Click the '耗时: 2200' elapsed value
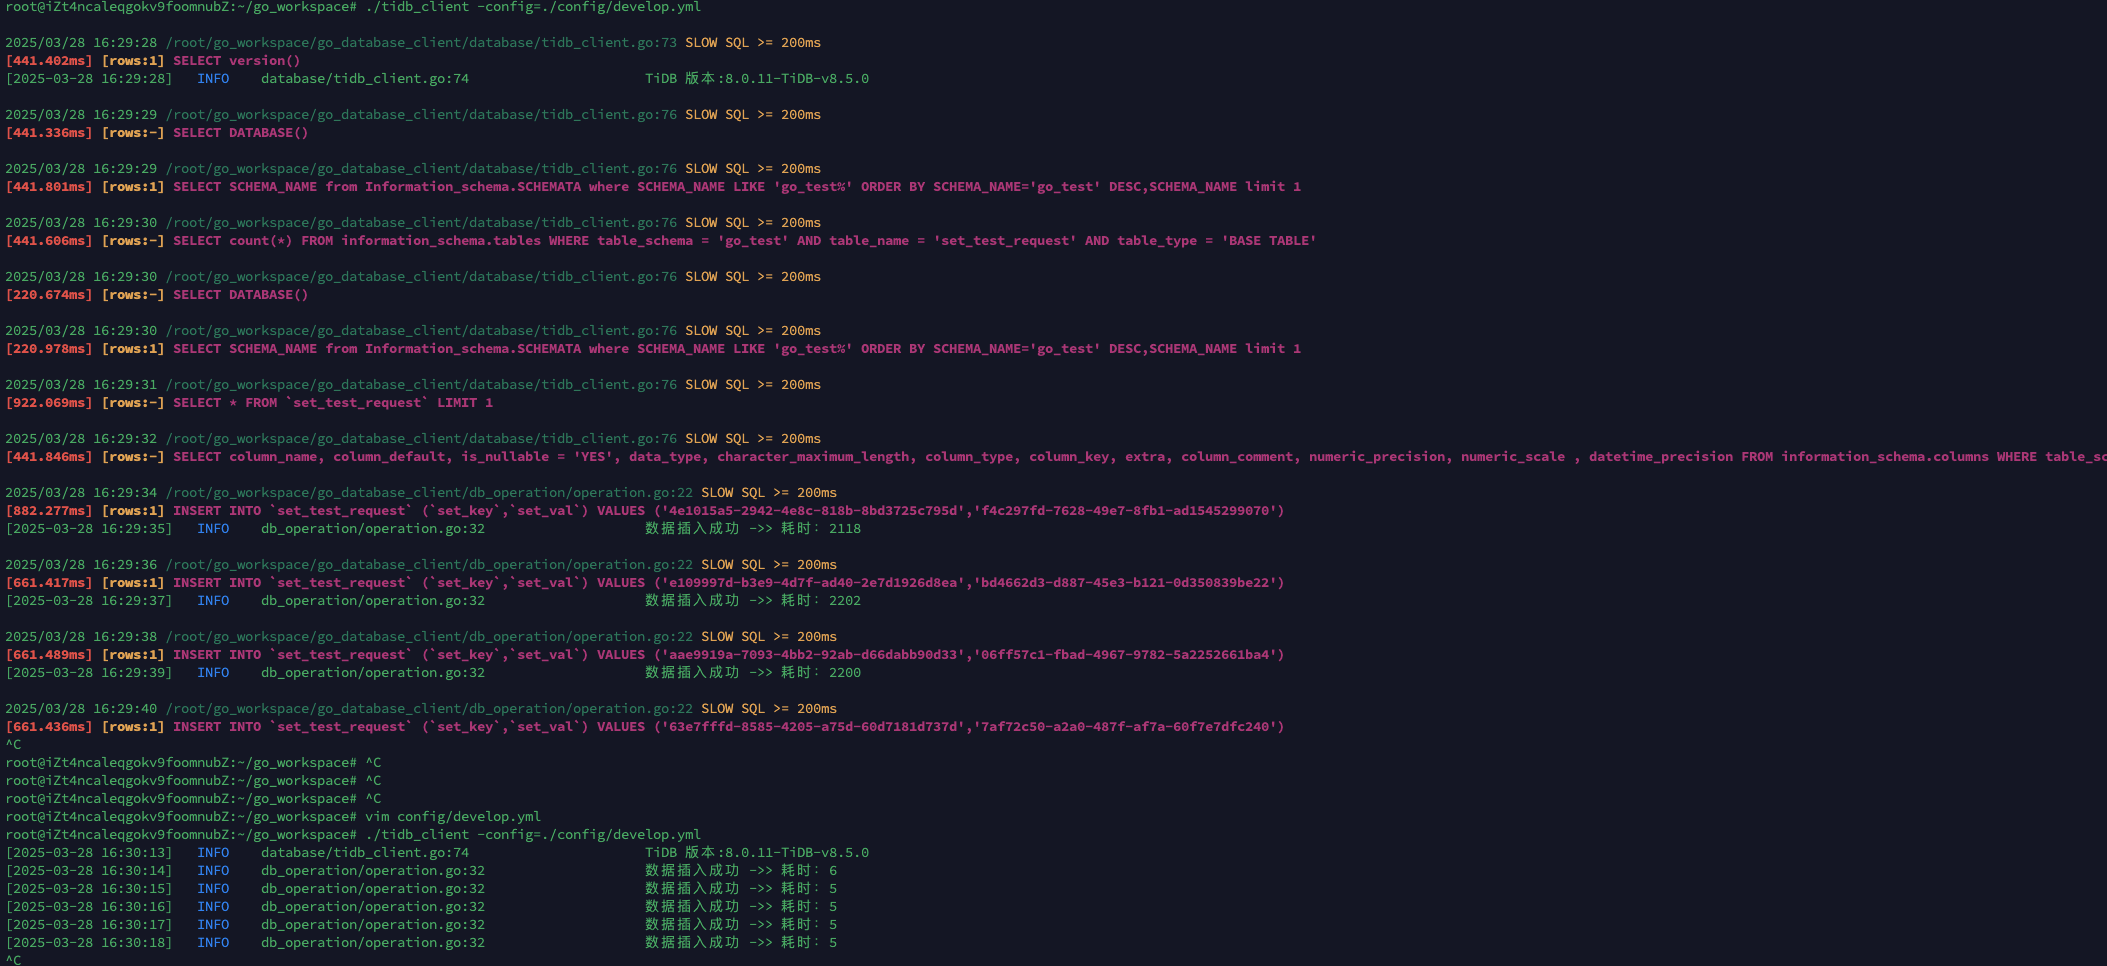Viewport: 2107px width, 966px height. [x=821, y=673]
